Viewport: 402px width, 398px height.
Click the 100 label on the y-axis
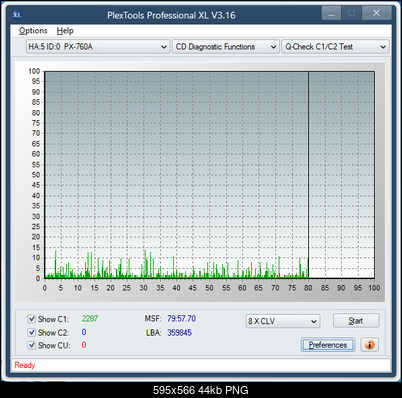coord(34,71)
